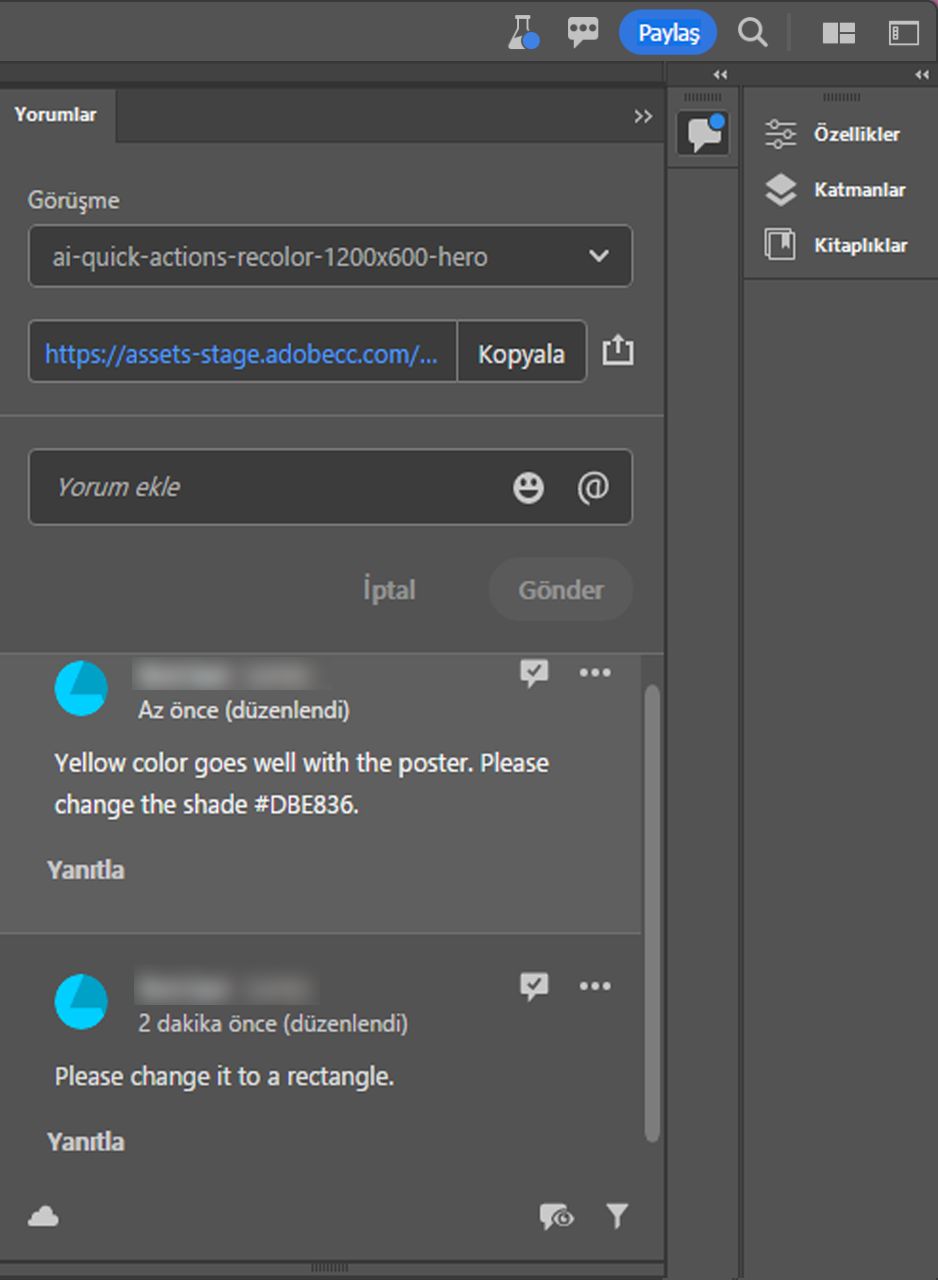Insert an emoji into the comment field
Image resolution: width=938 pixels, height=1280 pixels.
point(528,488)
